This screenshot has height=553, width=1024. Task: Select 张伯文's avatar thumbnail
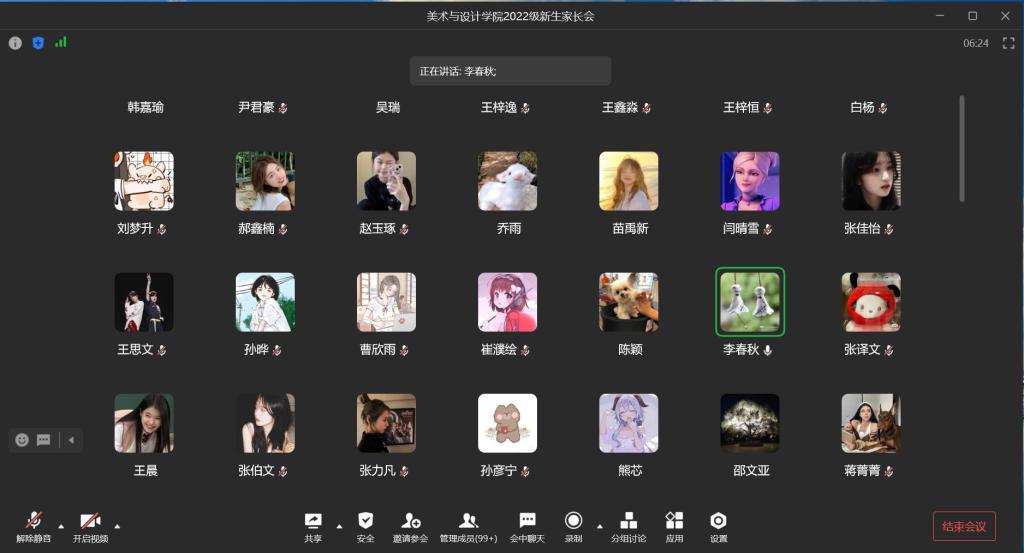tap(265, 423)
